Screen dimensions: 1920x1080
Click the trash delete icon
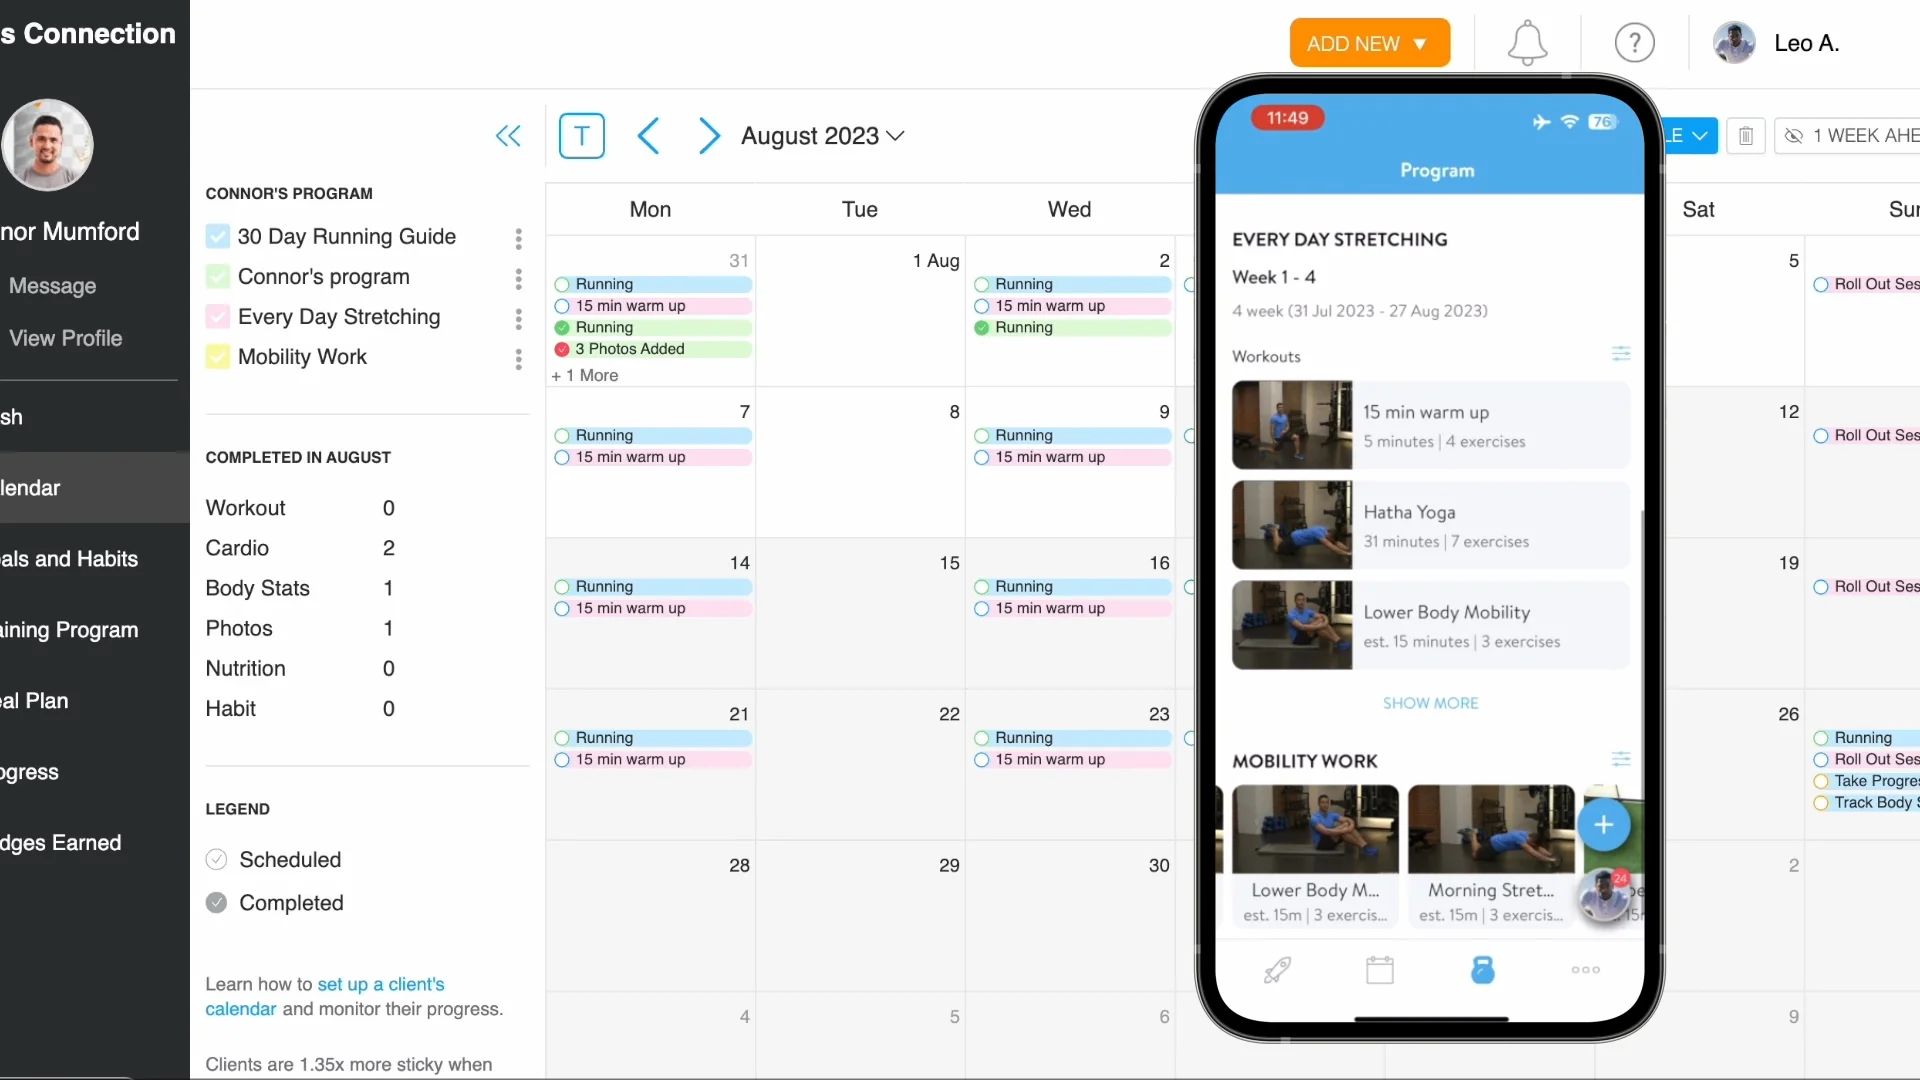1745,136
